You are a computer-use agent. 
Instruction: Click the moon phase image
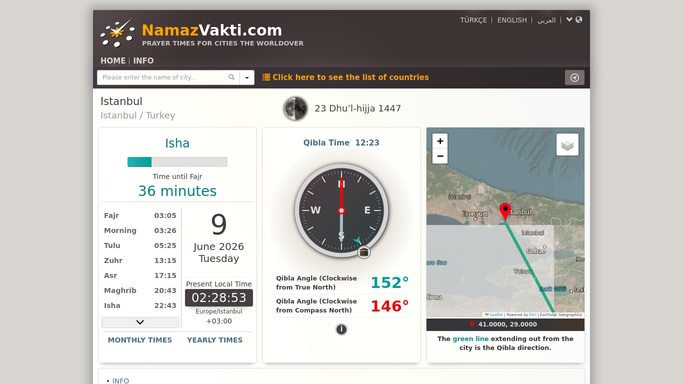295,108
